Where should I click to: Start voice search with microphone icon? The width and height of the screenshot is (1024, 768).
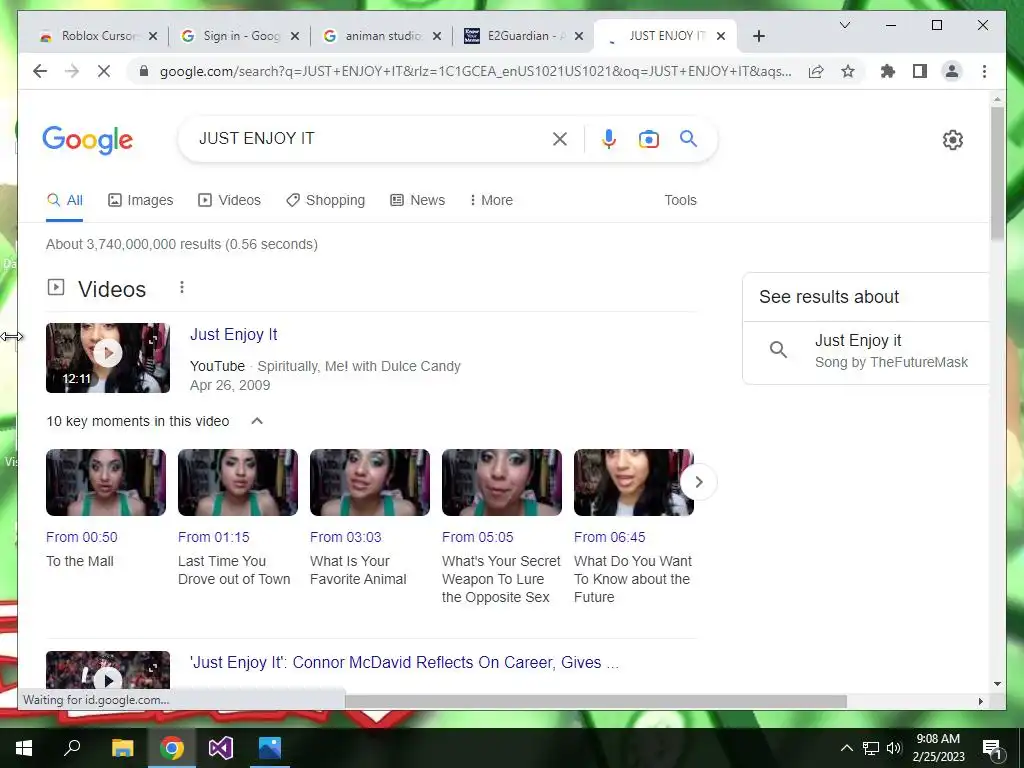609,138
